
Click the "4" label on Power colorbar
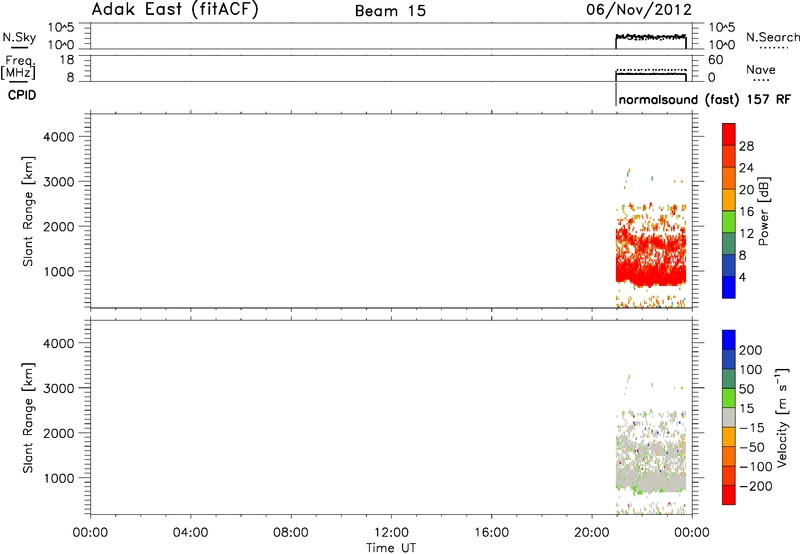(x=742, y=277)
